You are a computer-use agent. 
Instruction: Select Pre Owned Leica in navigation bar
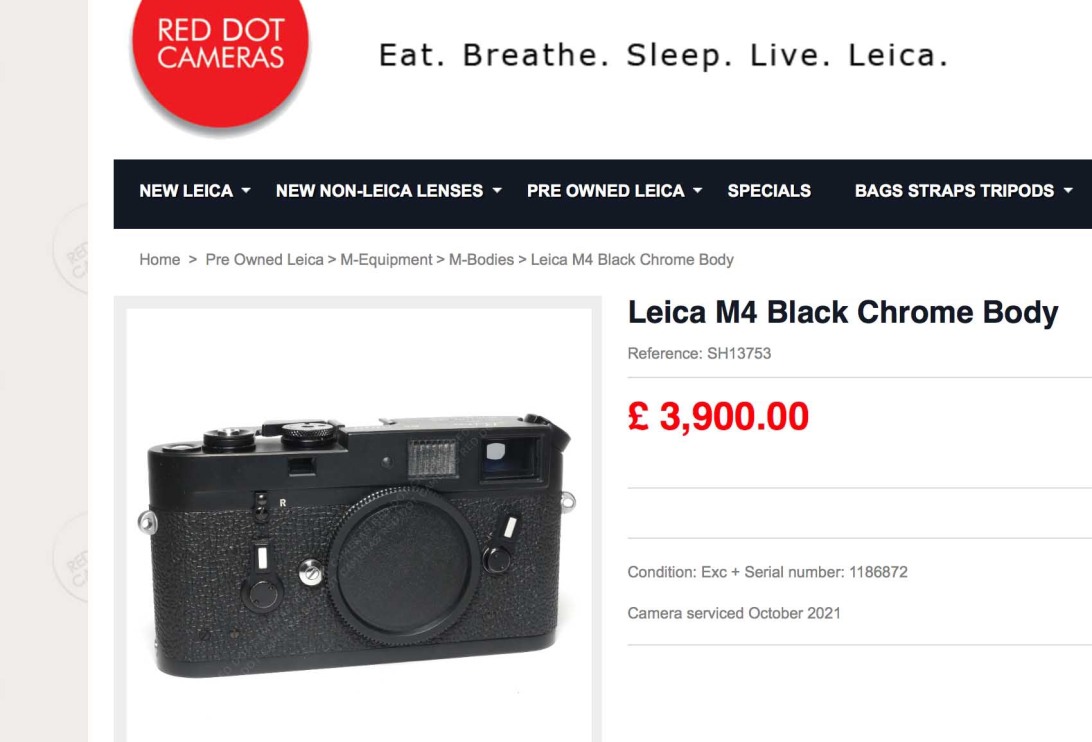[x=605, y=191]
